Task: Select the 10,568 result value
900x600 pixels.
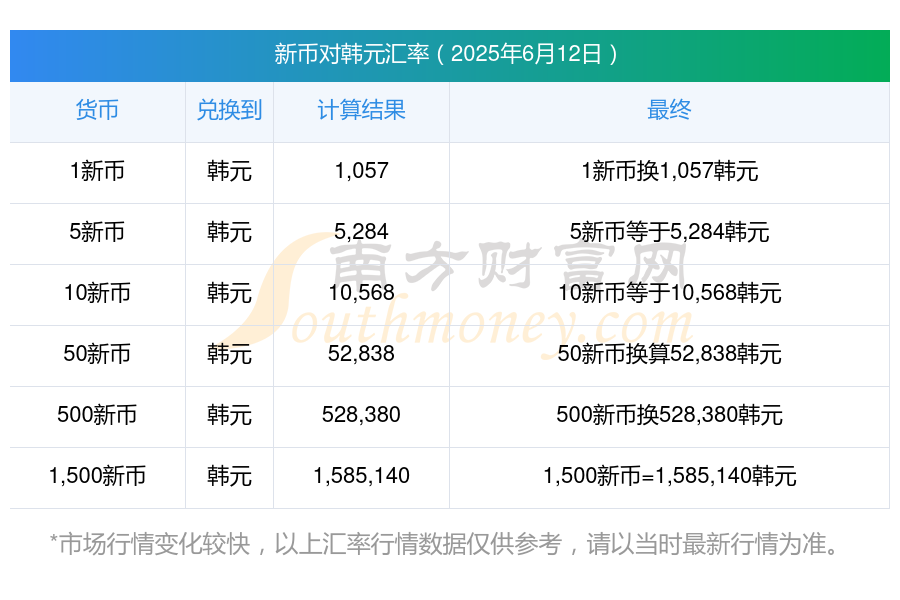Action: pos(362,292)
